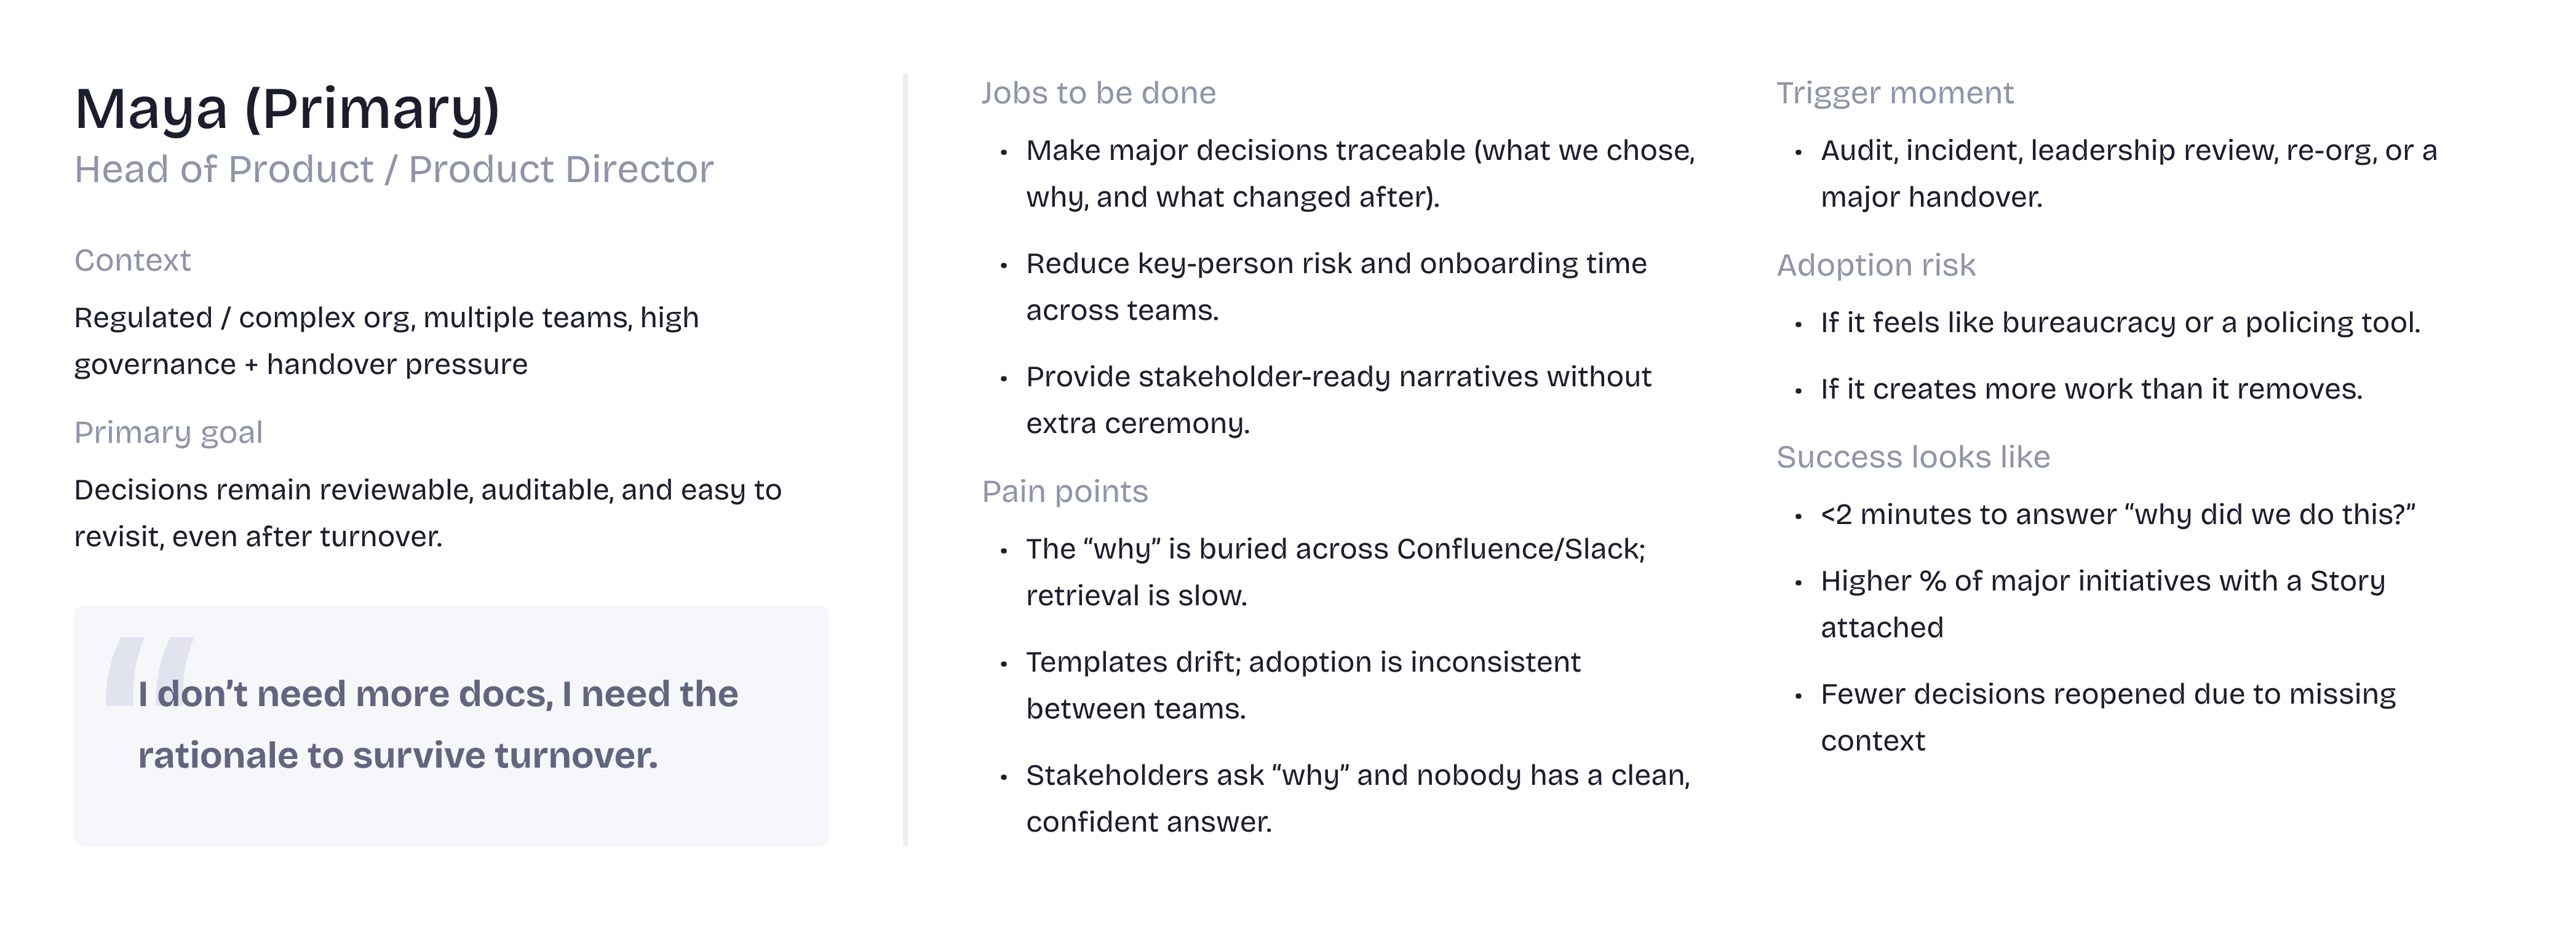Click the "Trigger moment" heading

point(1894,93)
